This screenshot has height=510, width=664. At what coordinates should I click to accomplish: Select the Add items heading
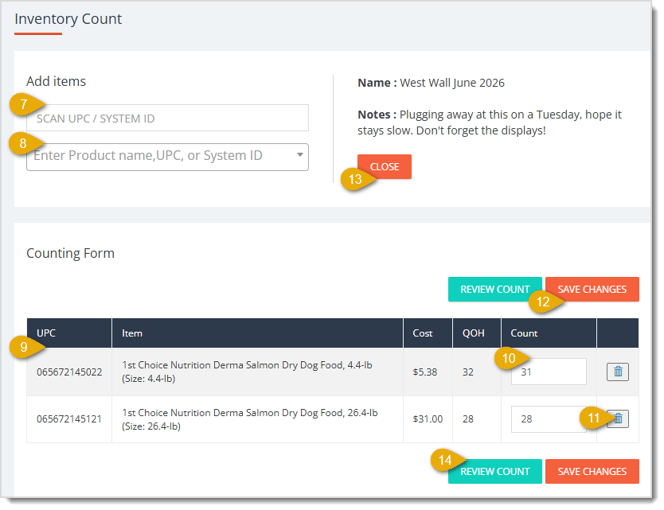[x=56, y=82]
